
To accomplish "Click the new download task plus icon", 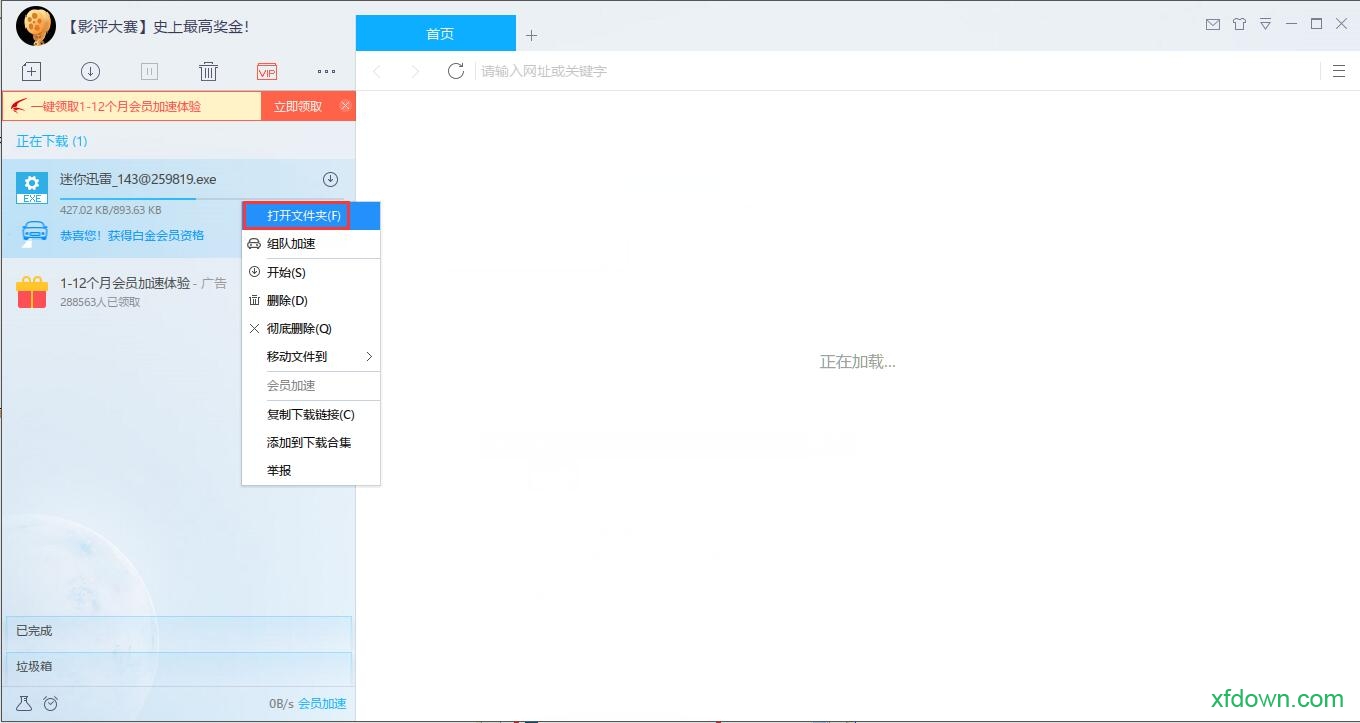I will pos(32,71).
